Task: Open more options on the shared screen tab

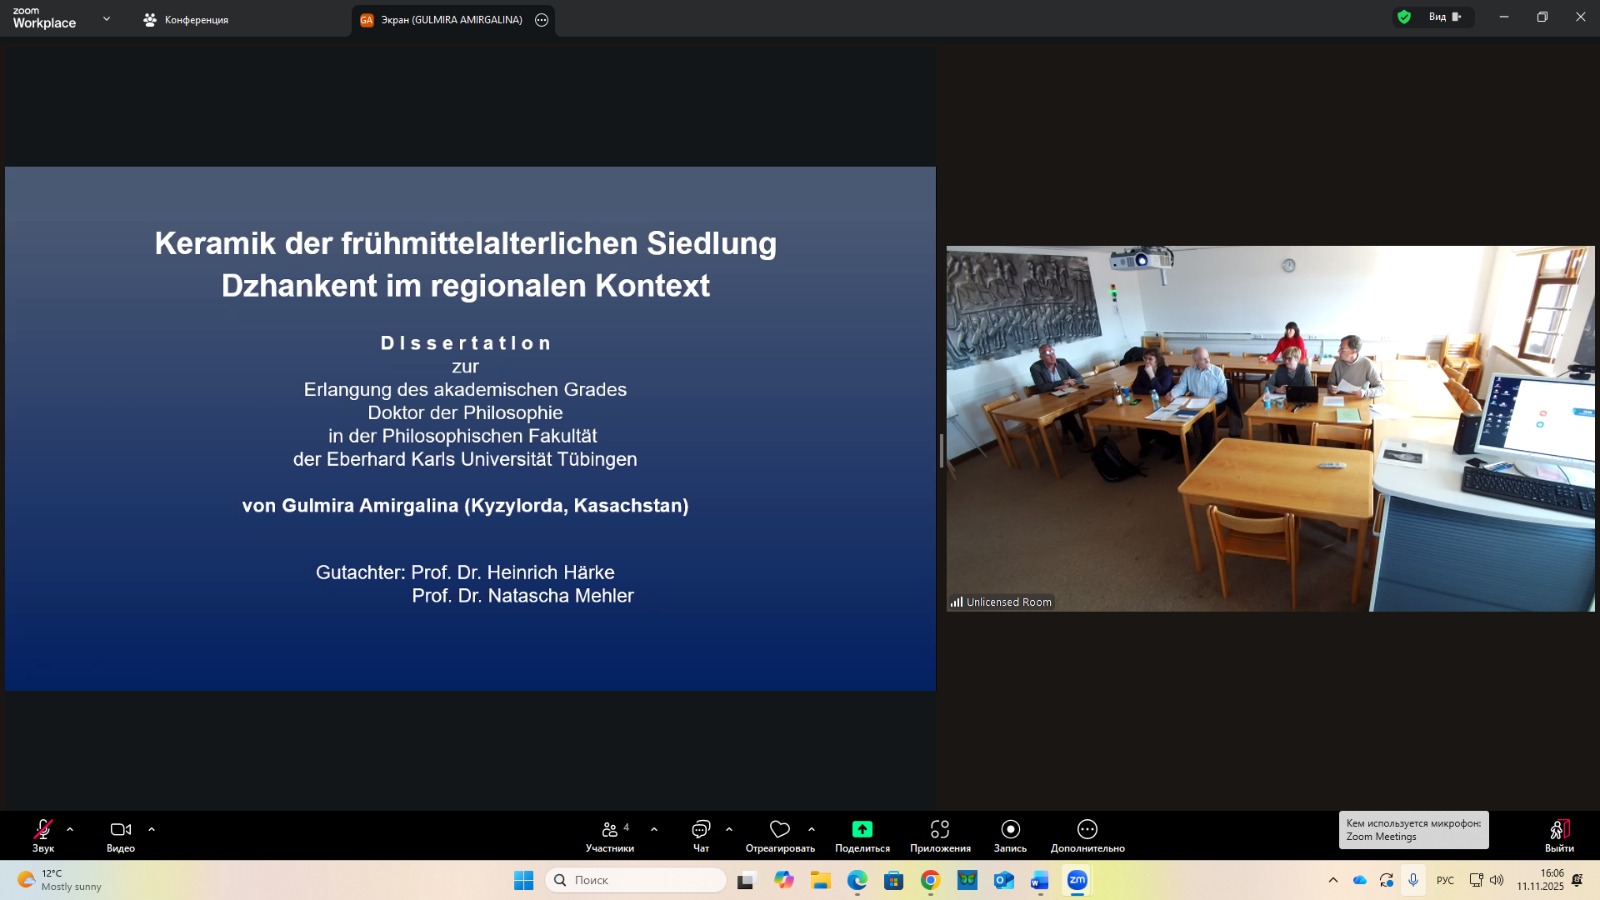Action: click(x=542, y=20)
